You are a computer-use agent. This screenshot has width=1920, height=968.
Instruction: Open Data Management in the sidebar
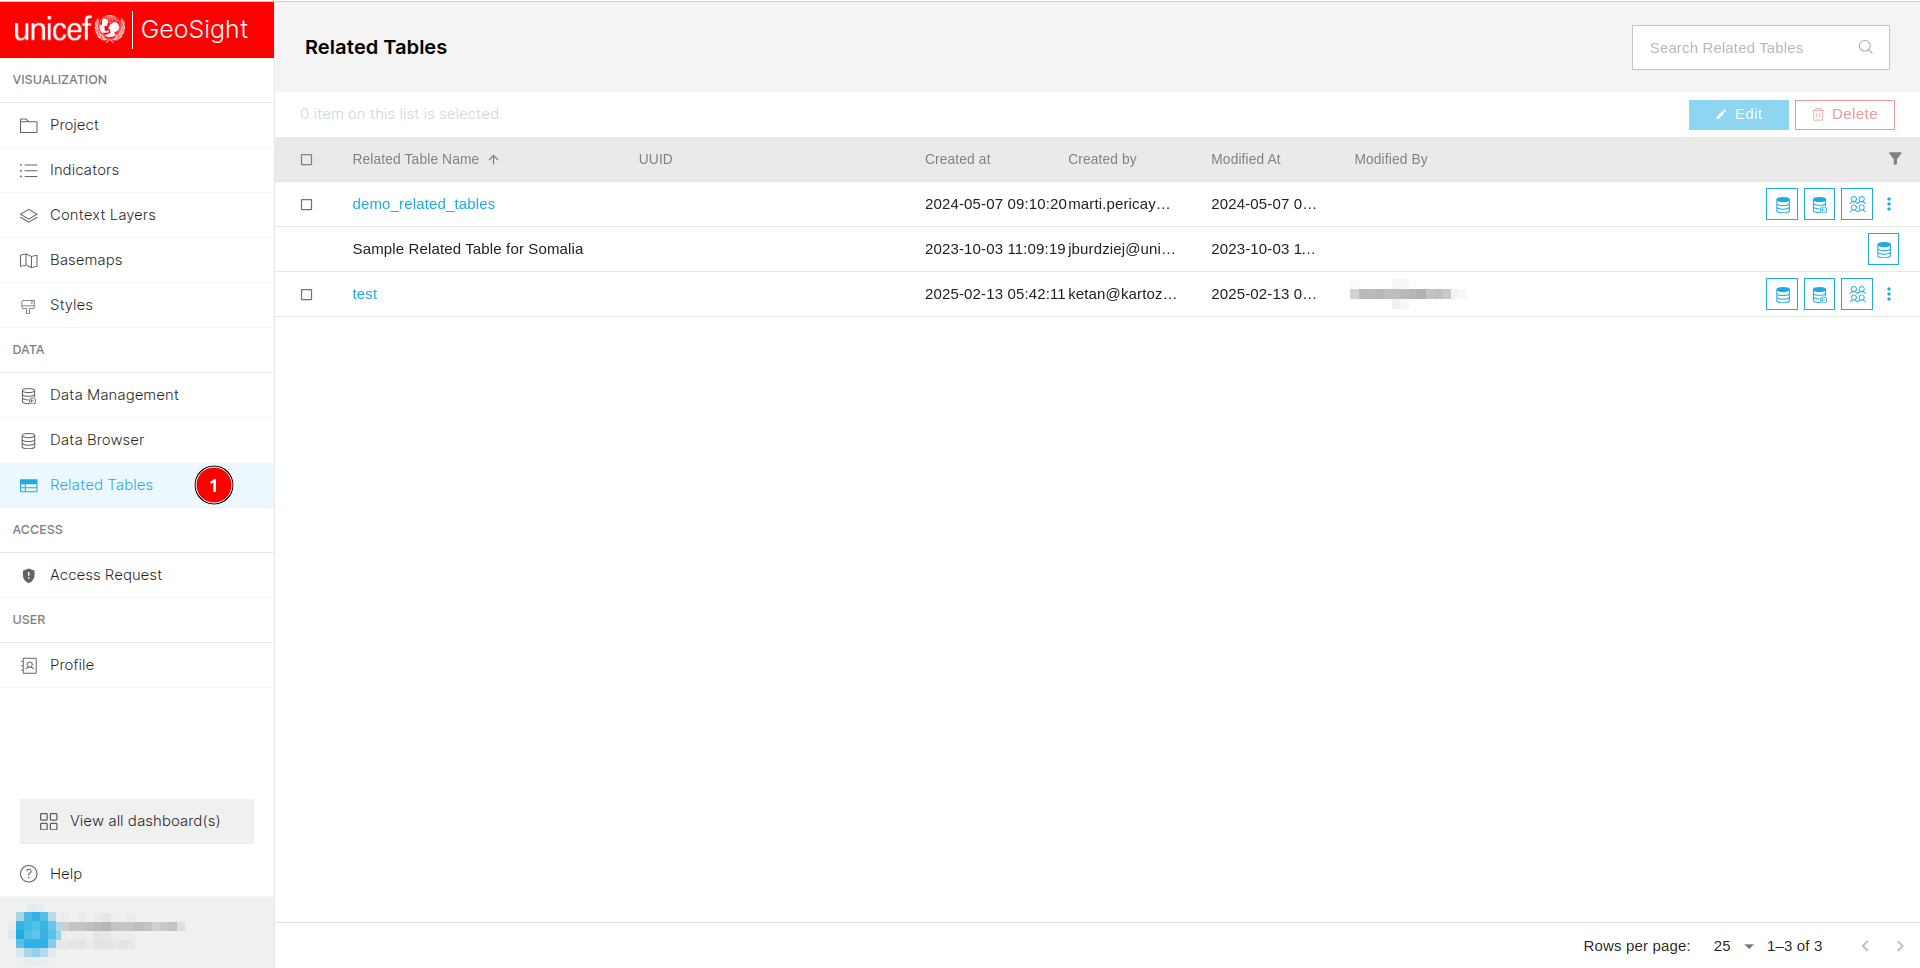(x=137, y=395)
